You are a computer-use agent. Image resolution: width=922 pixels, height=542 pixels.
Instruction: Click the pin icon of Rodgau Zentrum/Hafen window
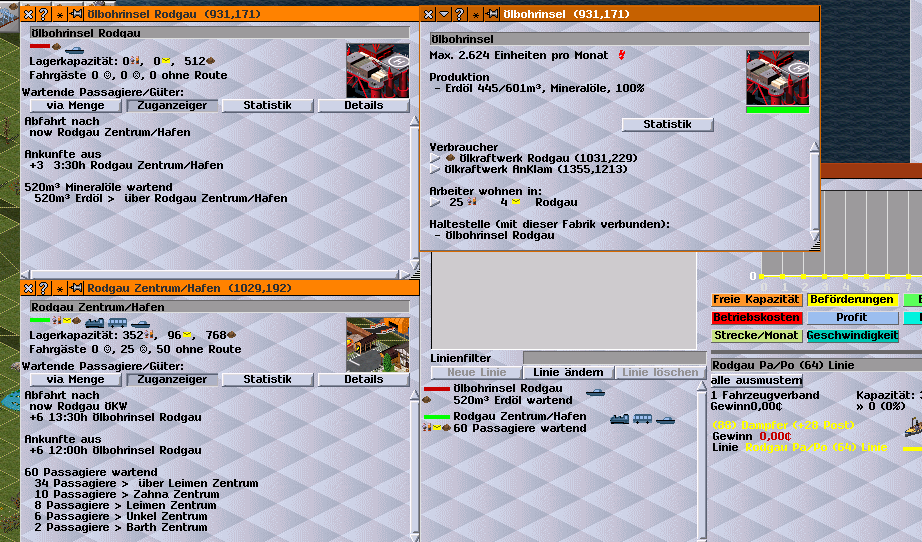click(76, 288)
